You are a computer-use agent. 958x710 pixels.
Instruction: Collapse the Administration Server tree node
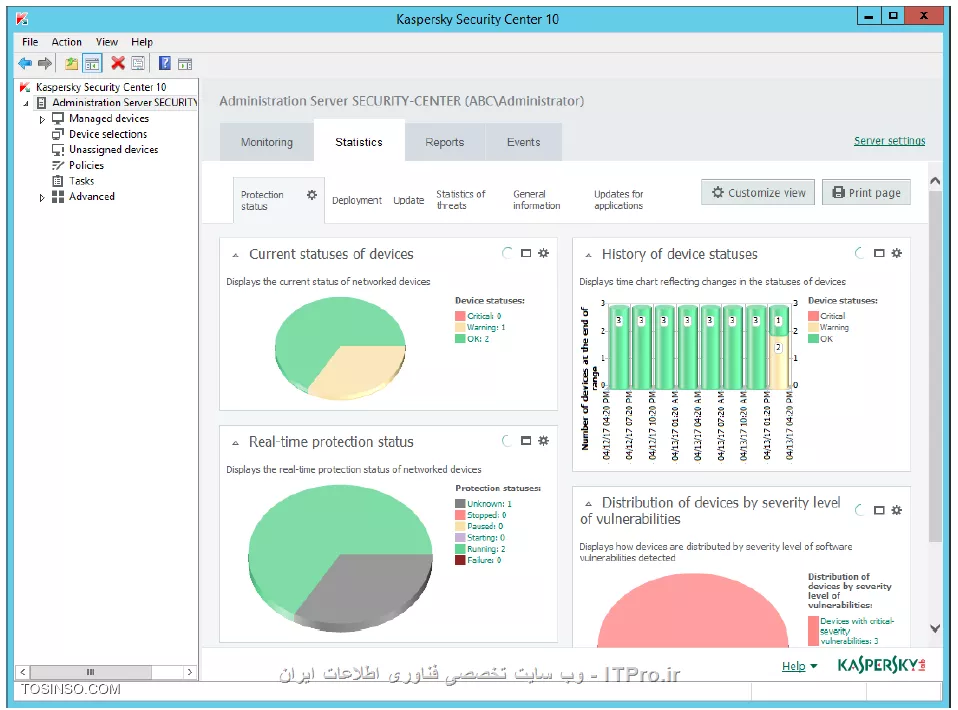click(26, 103)
